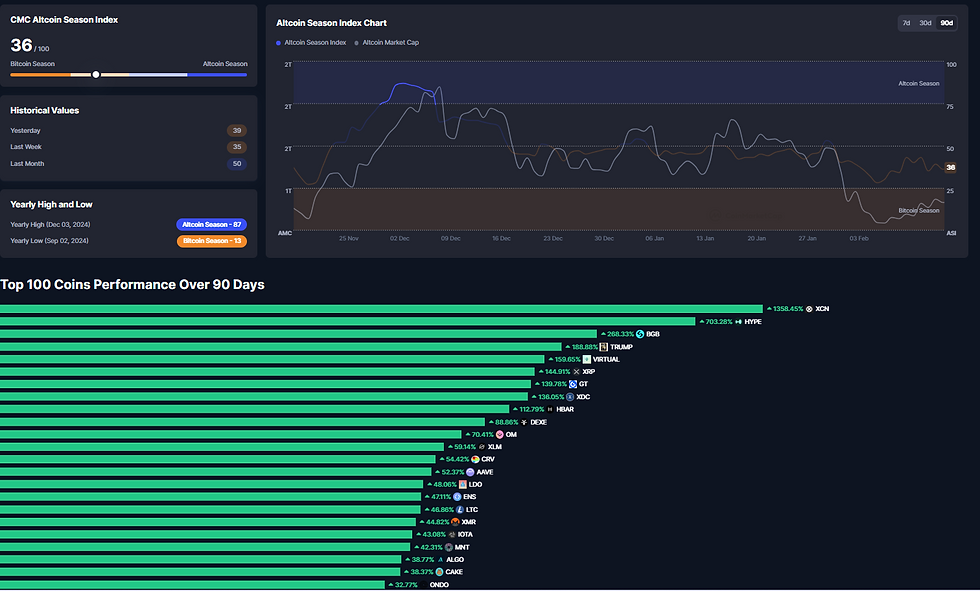Click the HBAR coin icon

coord(550,409)
